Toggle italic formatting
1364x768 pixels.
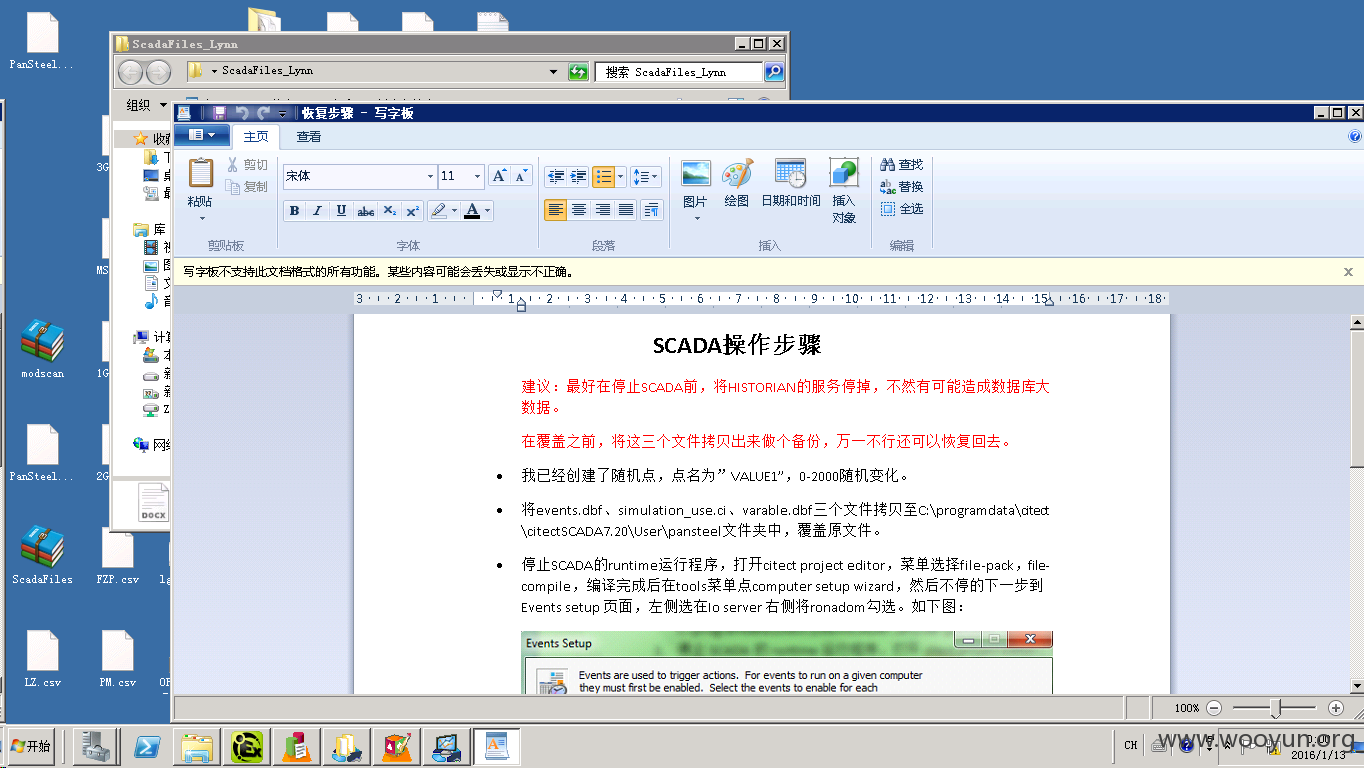pos(318,211)
